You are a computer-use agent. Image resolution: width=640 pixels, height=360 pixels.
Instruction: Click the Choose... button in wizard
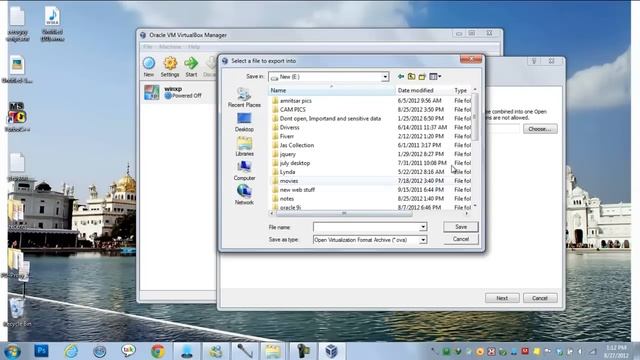pyautogui.click(x=540, y=129)
